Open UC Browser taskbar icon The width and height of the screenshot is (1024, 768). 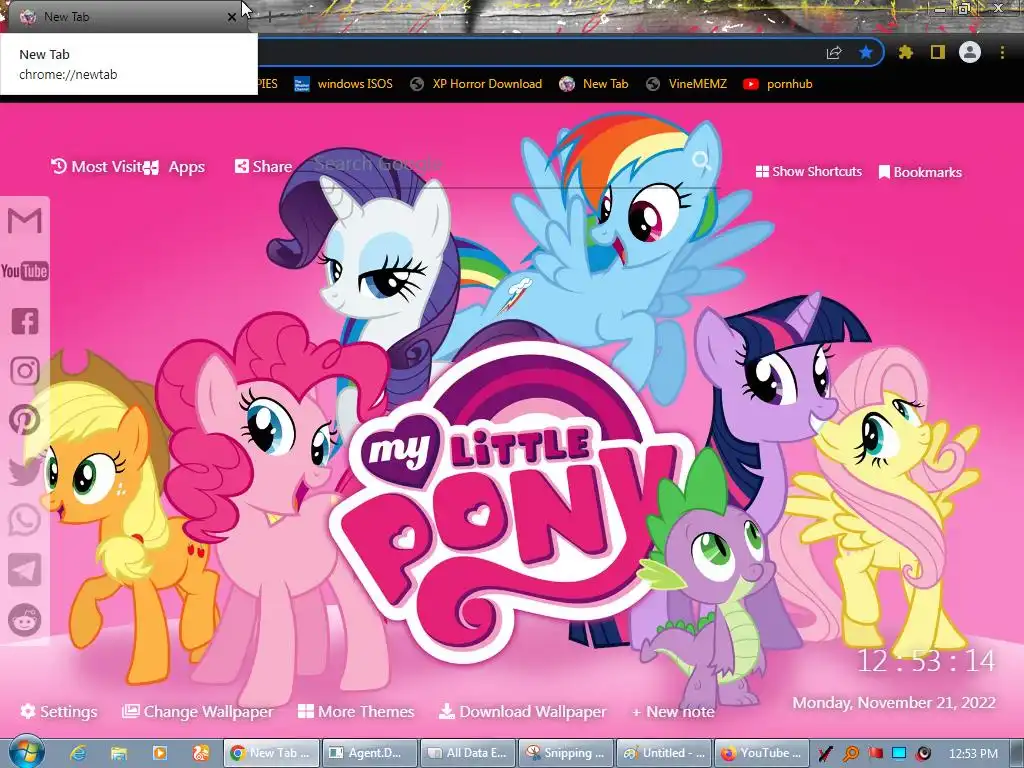click(200, 753)
